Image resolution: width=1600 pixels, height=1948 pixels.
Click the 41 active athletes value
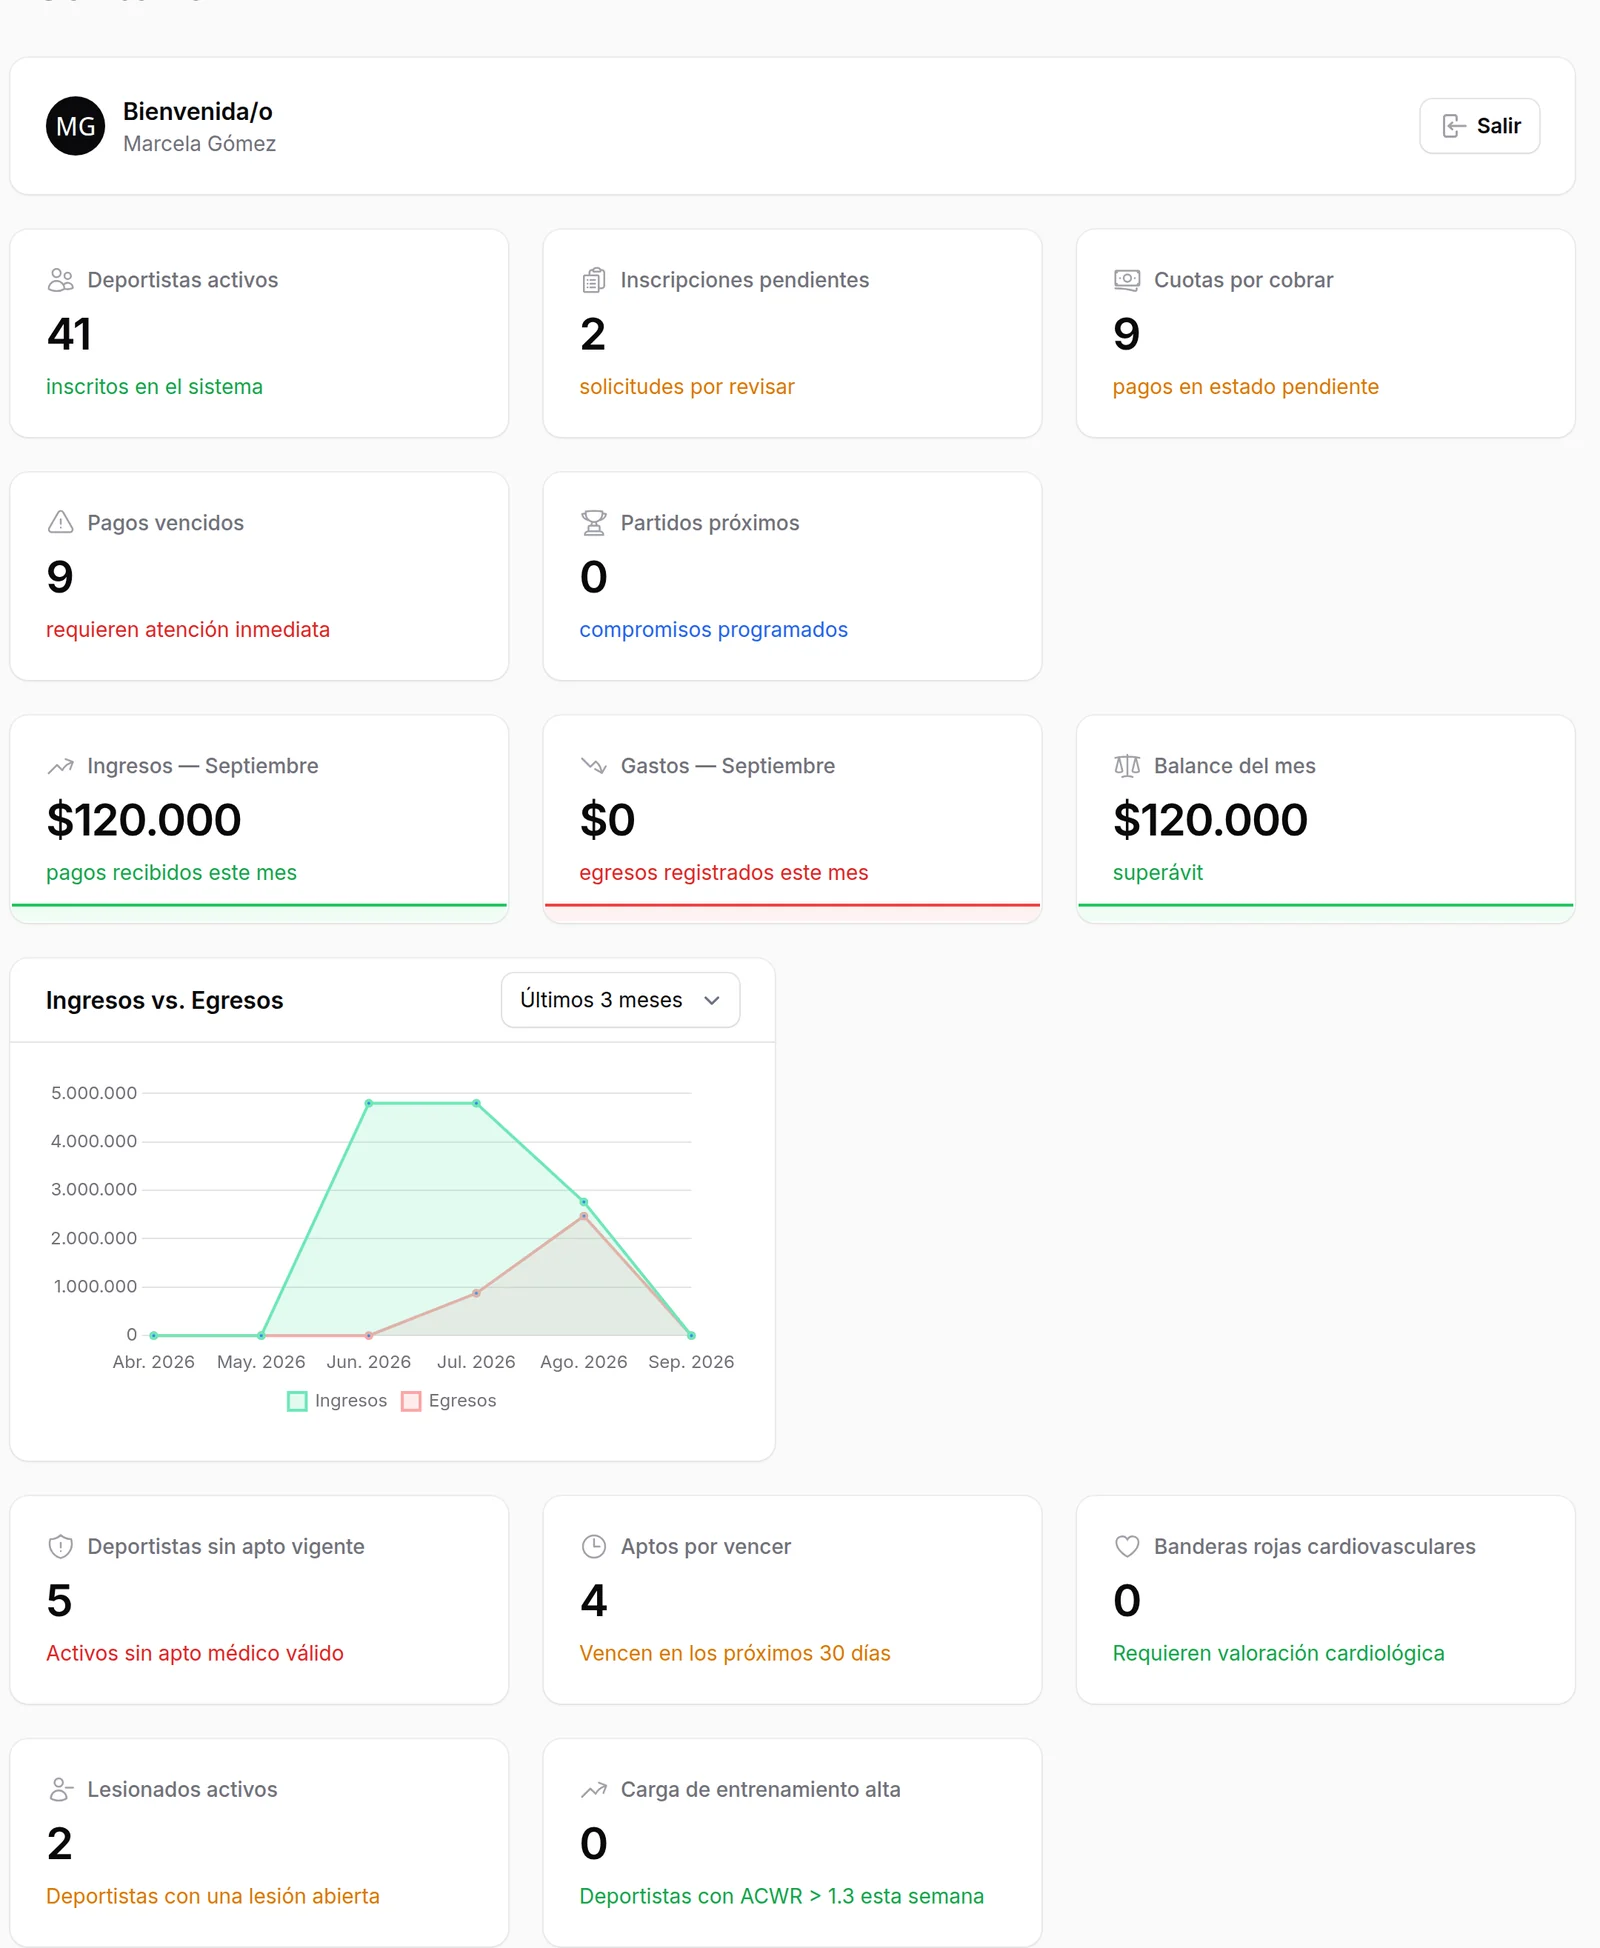[x=69, y=334]
